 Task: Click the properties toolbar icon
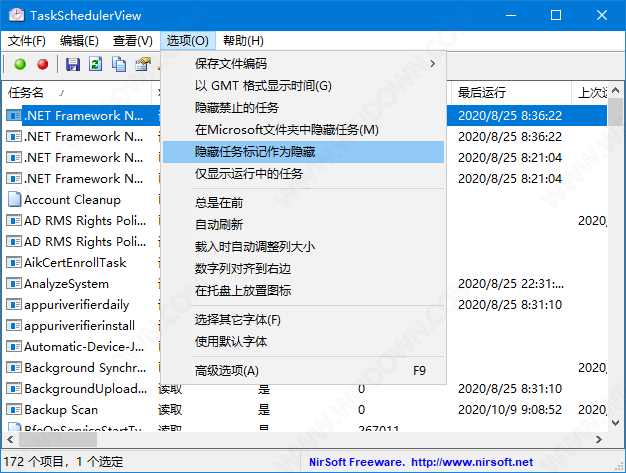tap(143, 65)
